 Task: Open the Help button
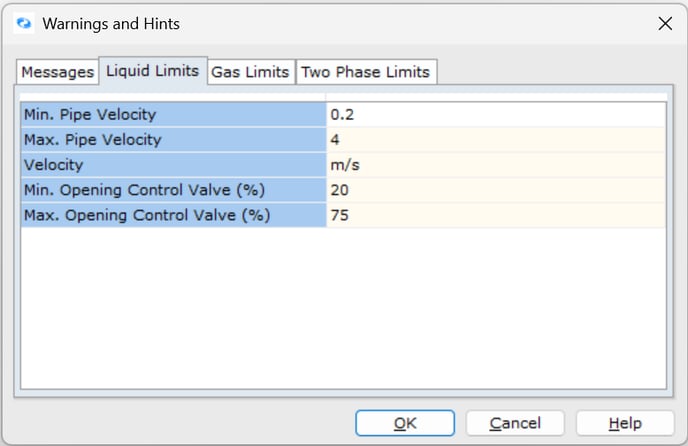click(x=625, y=423)
